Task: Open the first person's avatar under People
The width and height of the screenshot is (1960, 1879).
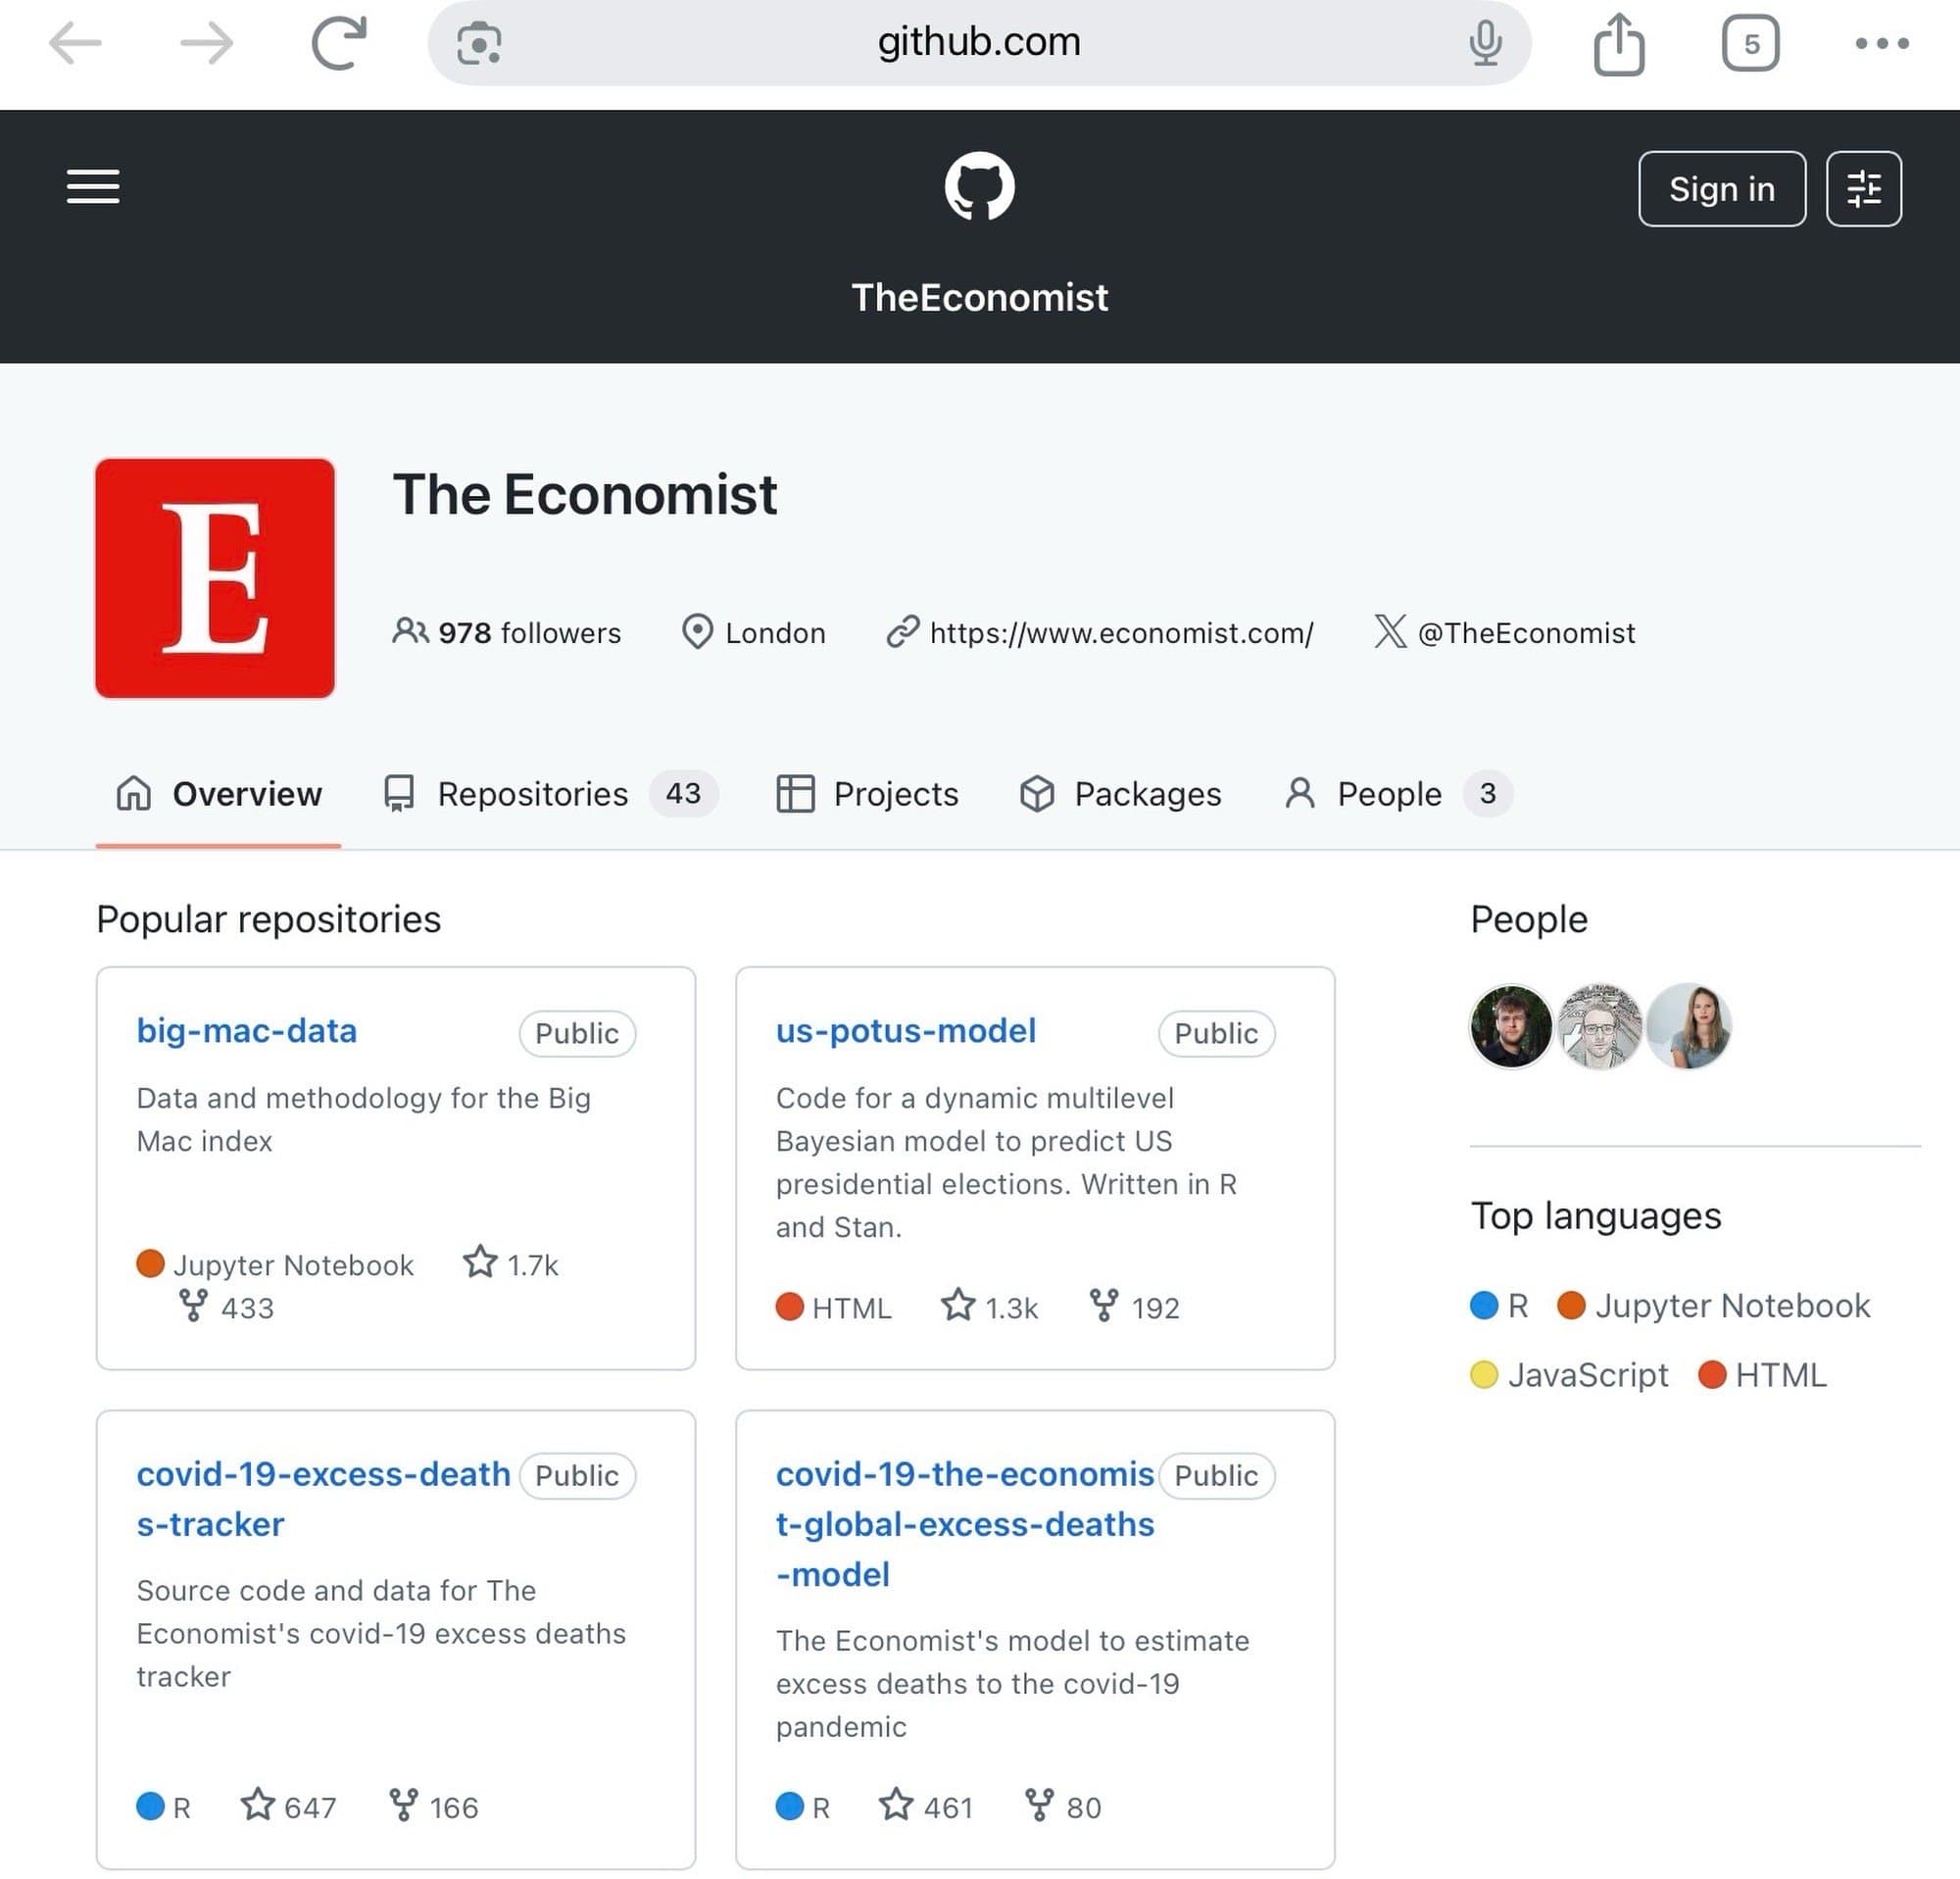Action: (1510, 1026)
